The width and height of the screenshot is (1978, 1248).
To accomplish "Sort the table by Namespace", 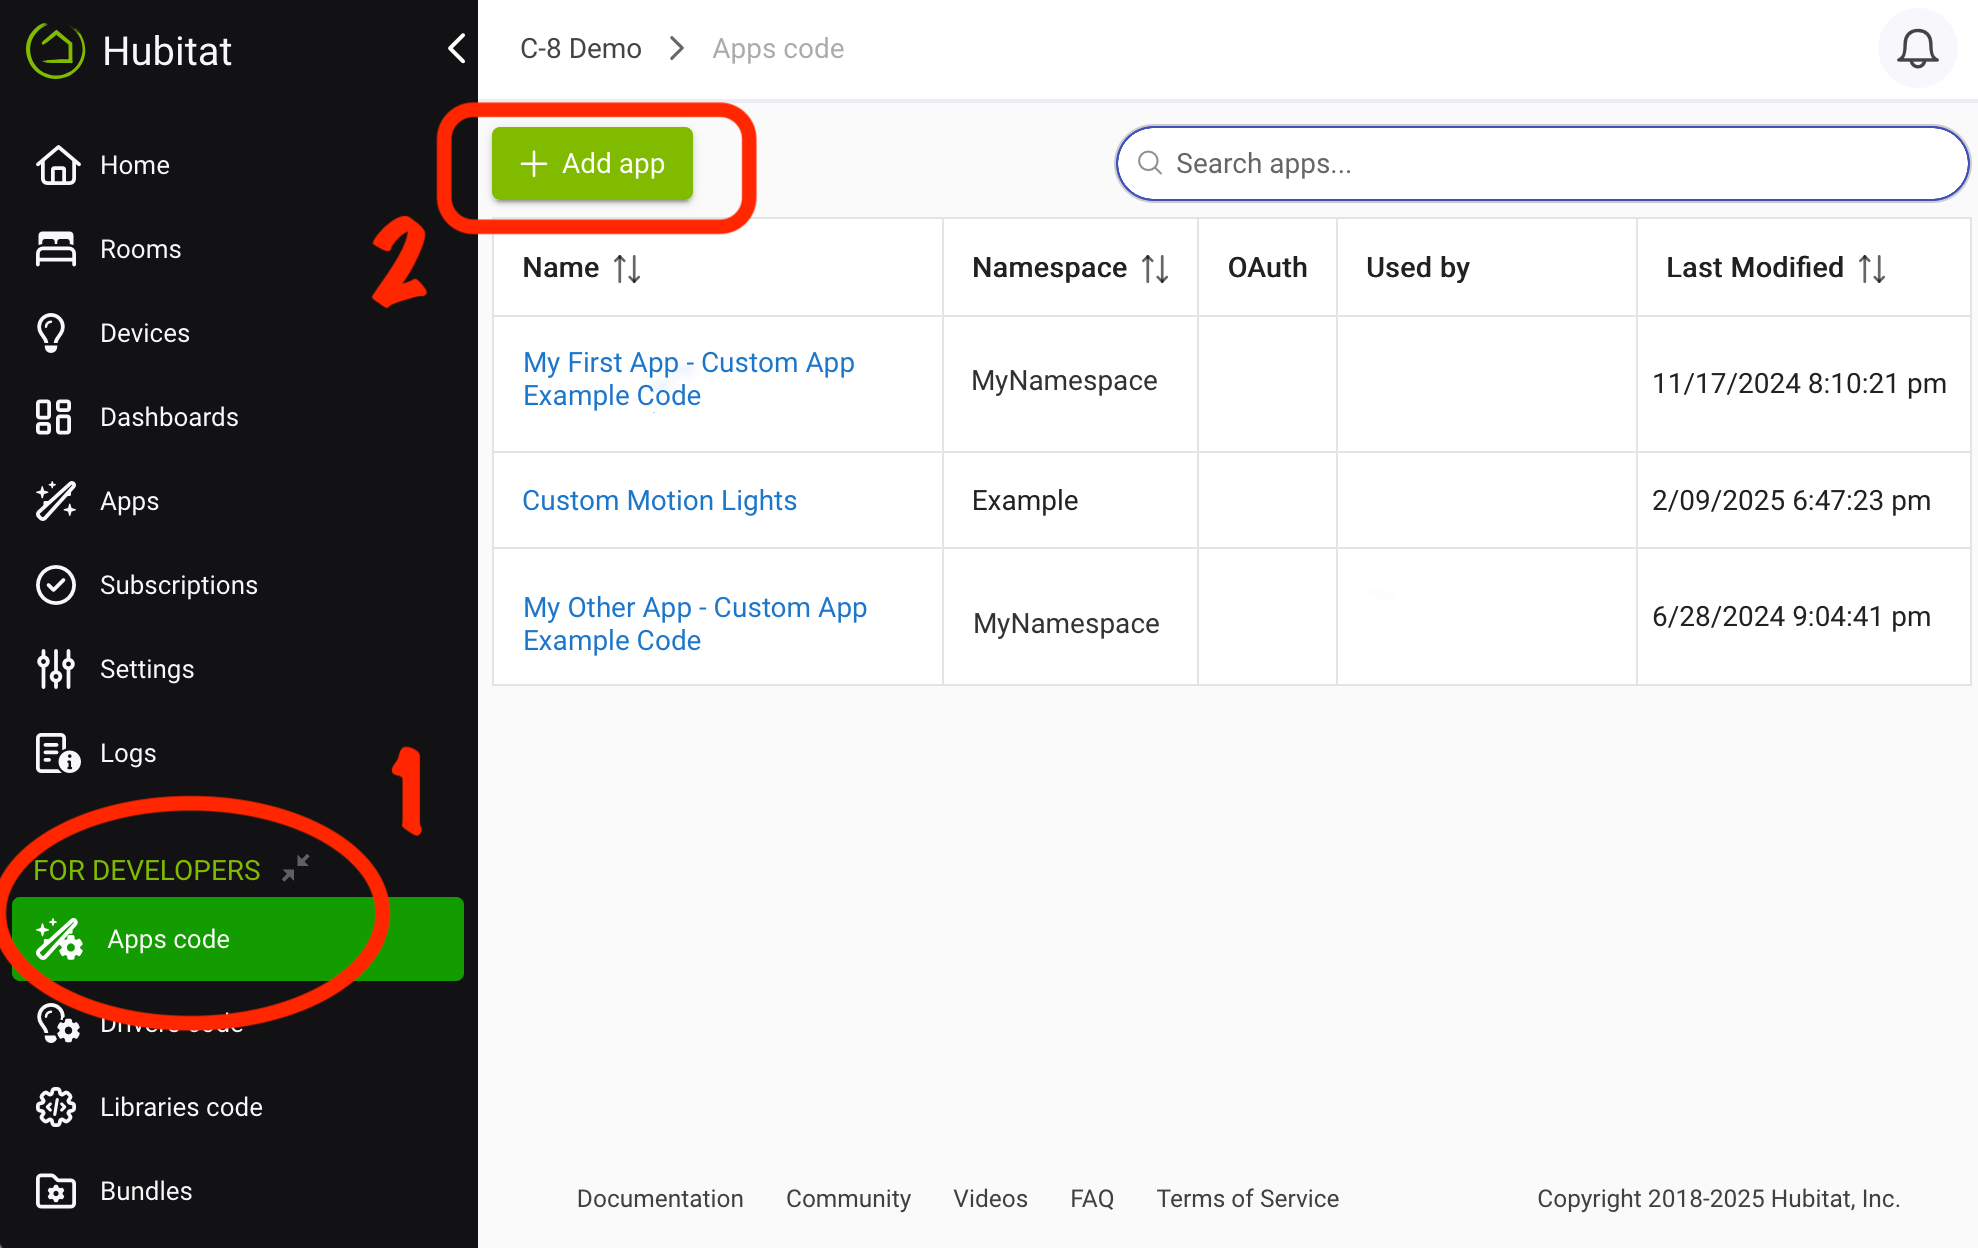I will click(x=1155, y=268).
